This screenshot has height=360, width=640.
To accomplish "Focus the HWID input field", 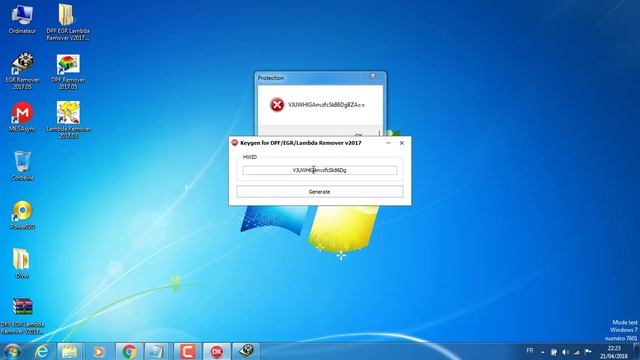I will click(320, 170).
